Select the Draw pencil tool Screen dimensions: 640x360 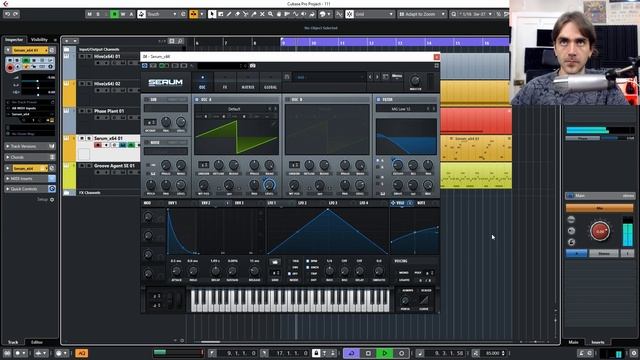(x=229, y=14)
